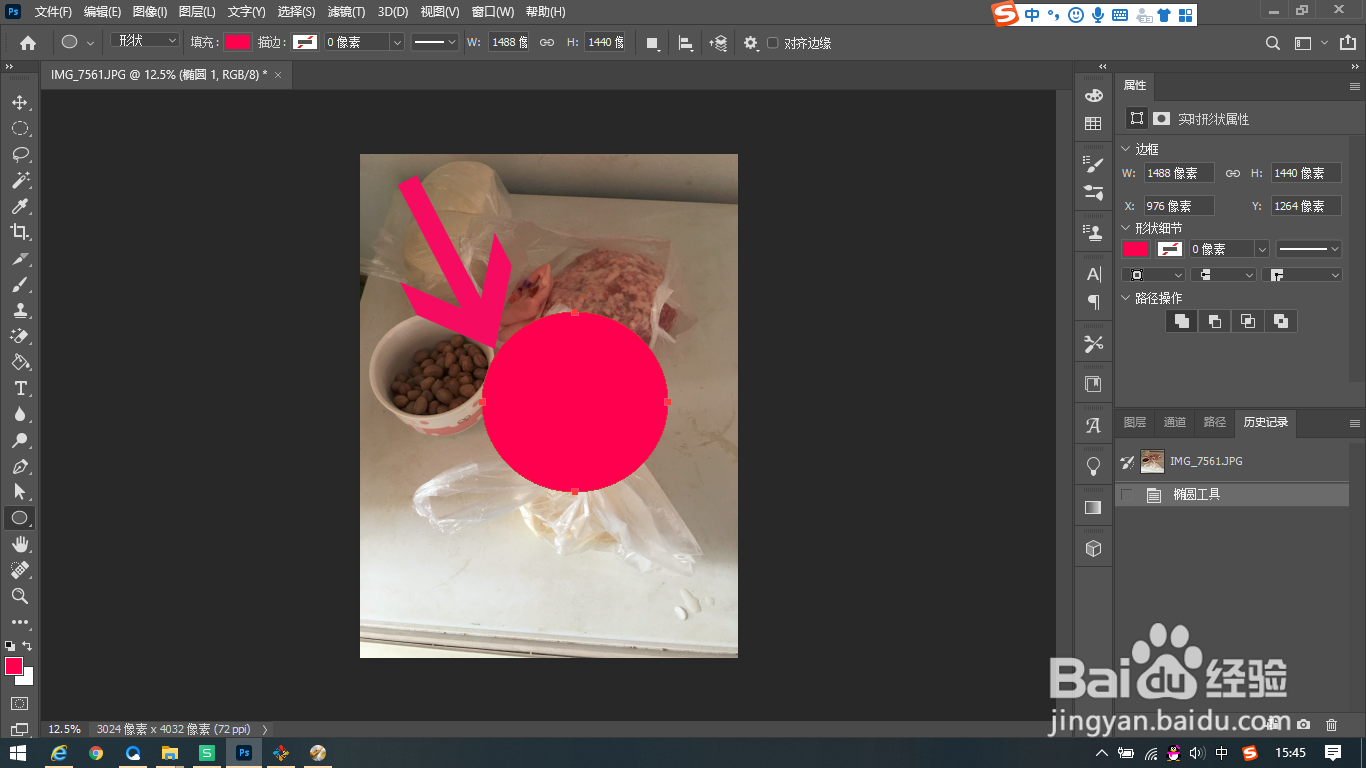
Task: Select the Lasso tool
Action: pos(19,154)
